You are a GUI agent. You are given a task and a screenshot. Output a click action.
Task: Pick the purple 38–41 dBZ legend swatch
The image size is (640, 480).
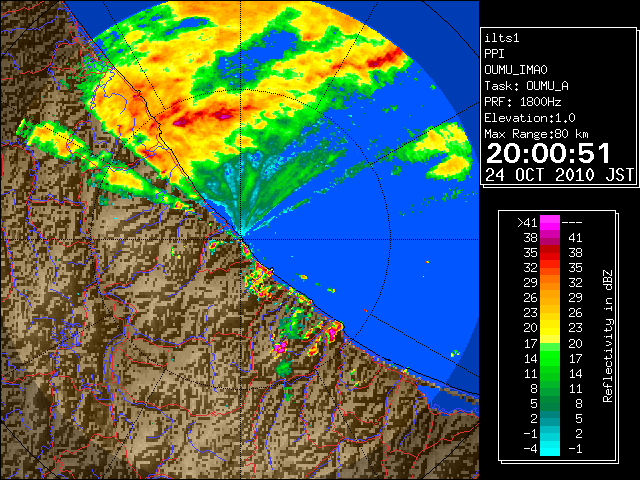pos(550,238)
